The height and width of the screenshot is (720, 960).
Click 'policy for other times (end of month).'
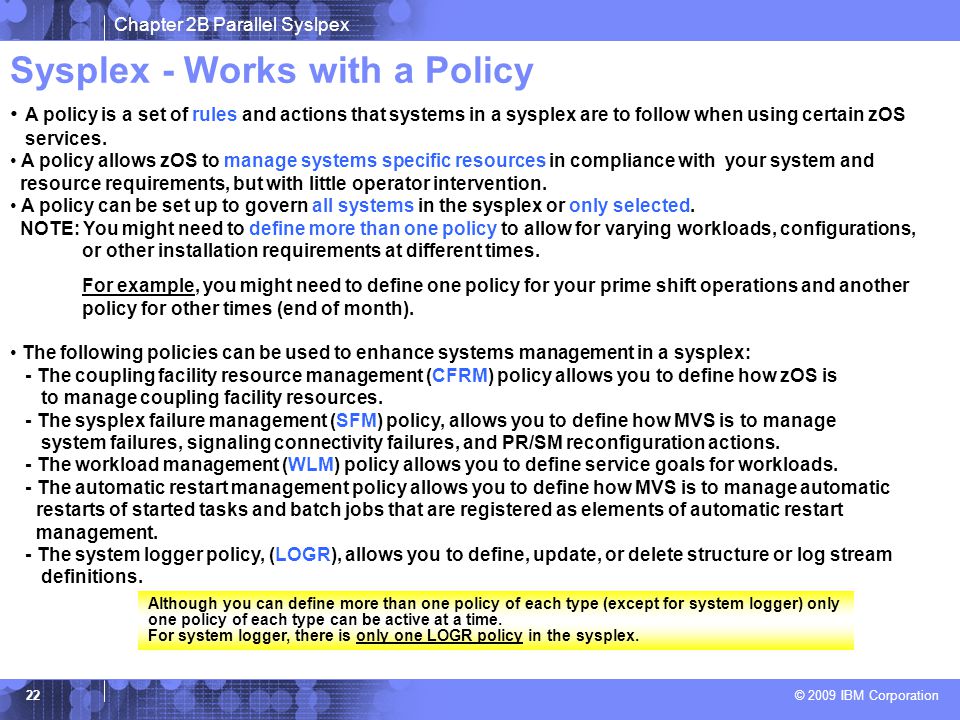point(248,309)
